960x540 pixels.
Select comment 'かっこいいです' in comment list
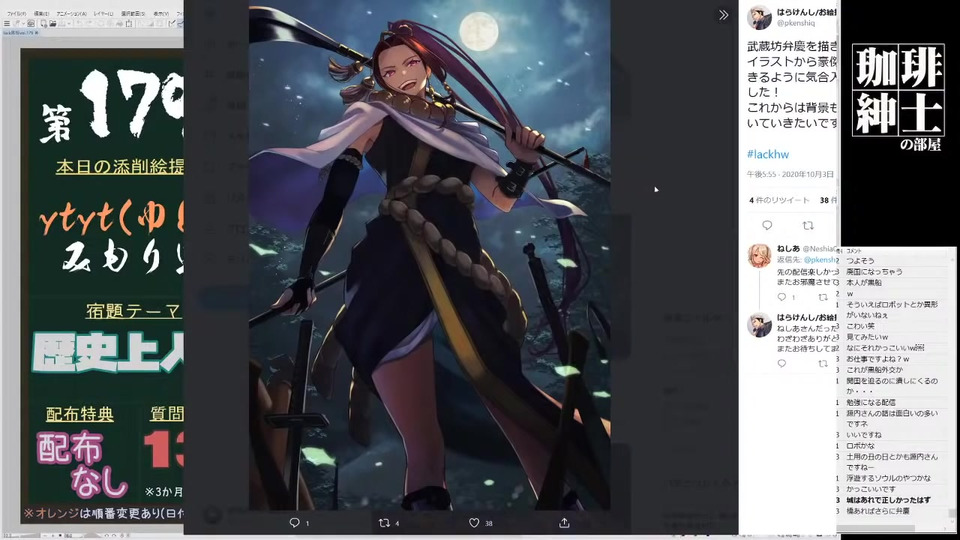click(x=871, y=489)
